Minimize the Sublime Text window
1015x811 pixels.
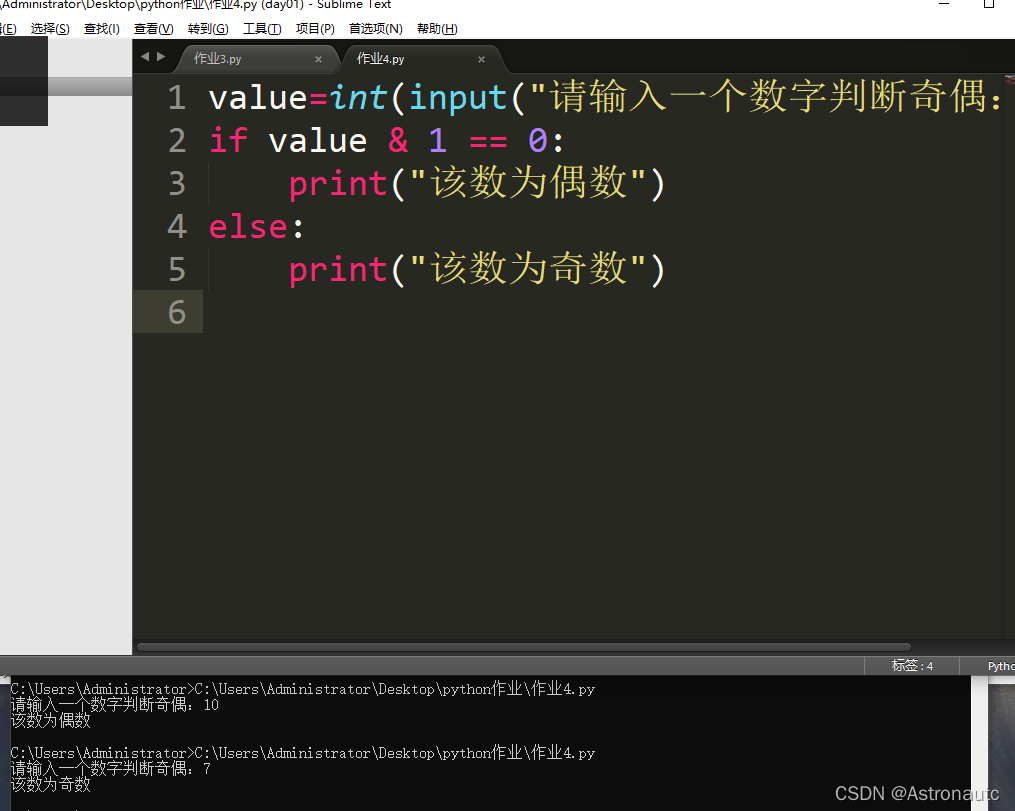click(x=944, y=4)
